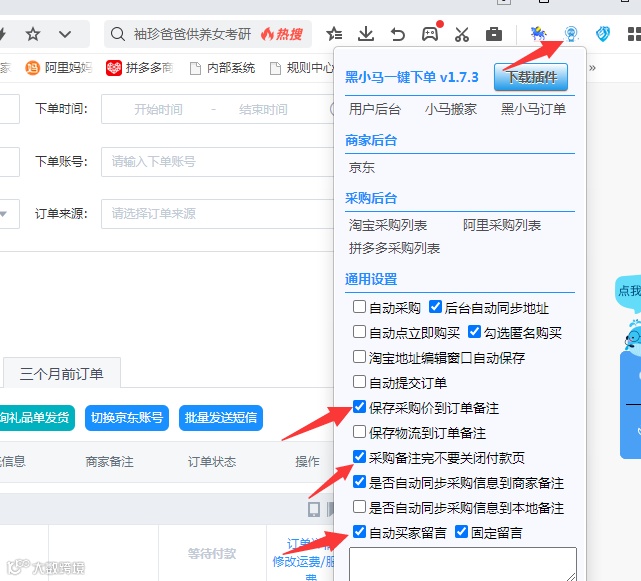Expand bookmarks overflow chevron
The height and width of the screenshot is (581, 641).
592,68
